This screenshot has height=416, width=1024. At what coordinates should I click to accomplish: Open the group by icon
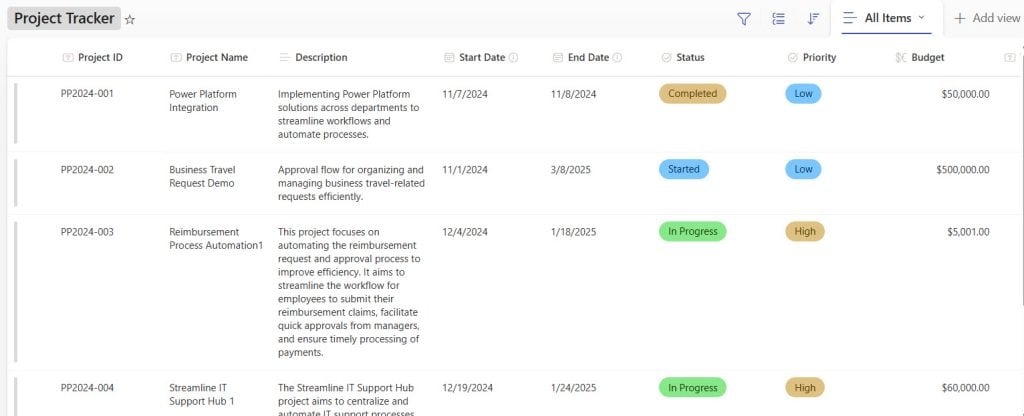click(778, 18)
